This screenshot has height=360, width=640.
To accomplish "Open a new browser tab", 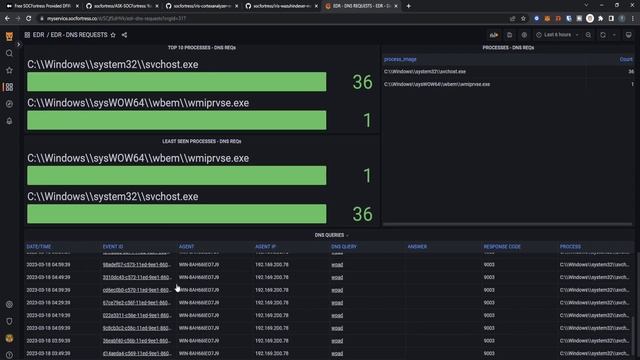I will [x=409, y=6].
